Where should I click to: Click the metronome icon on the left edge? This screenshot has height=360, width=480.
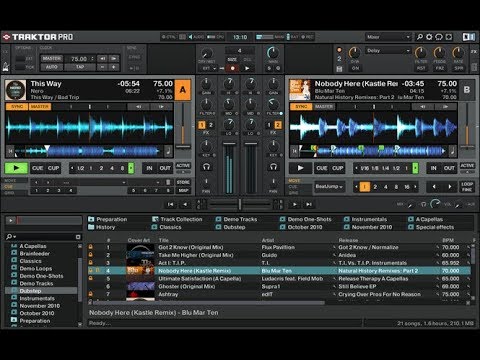[6, 66]
